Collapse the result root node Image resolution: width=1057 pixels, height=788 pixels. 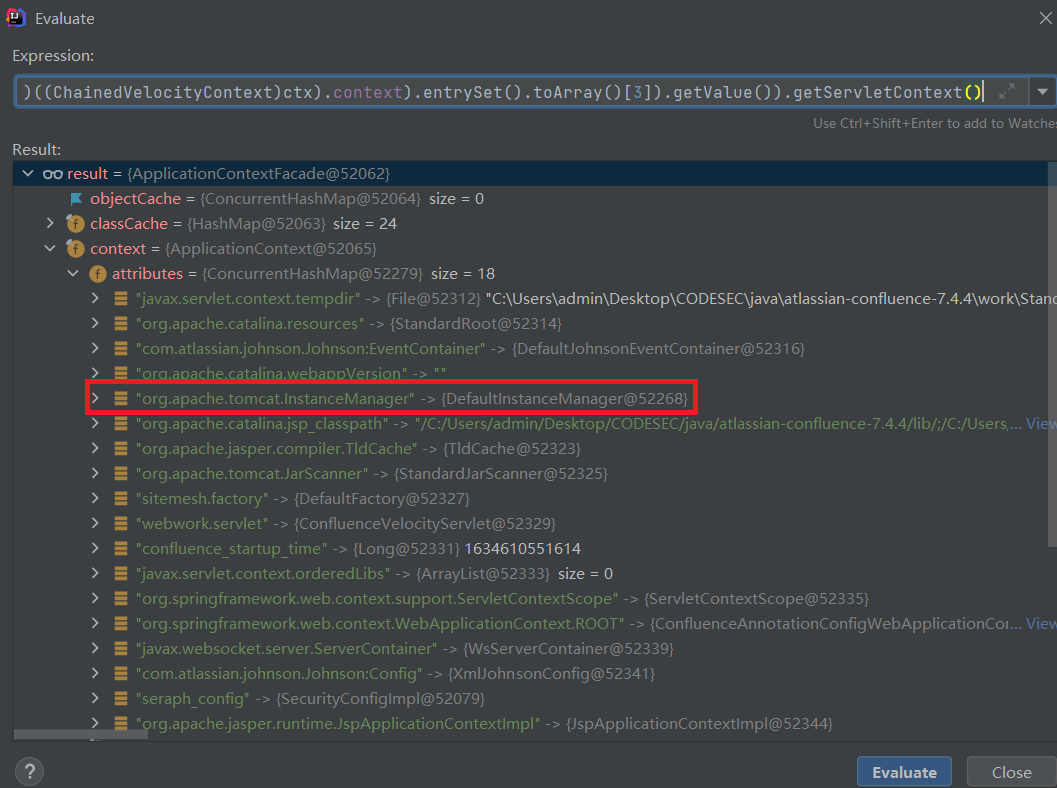(x=28, y=174)
